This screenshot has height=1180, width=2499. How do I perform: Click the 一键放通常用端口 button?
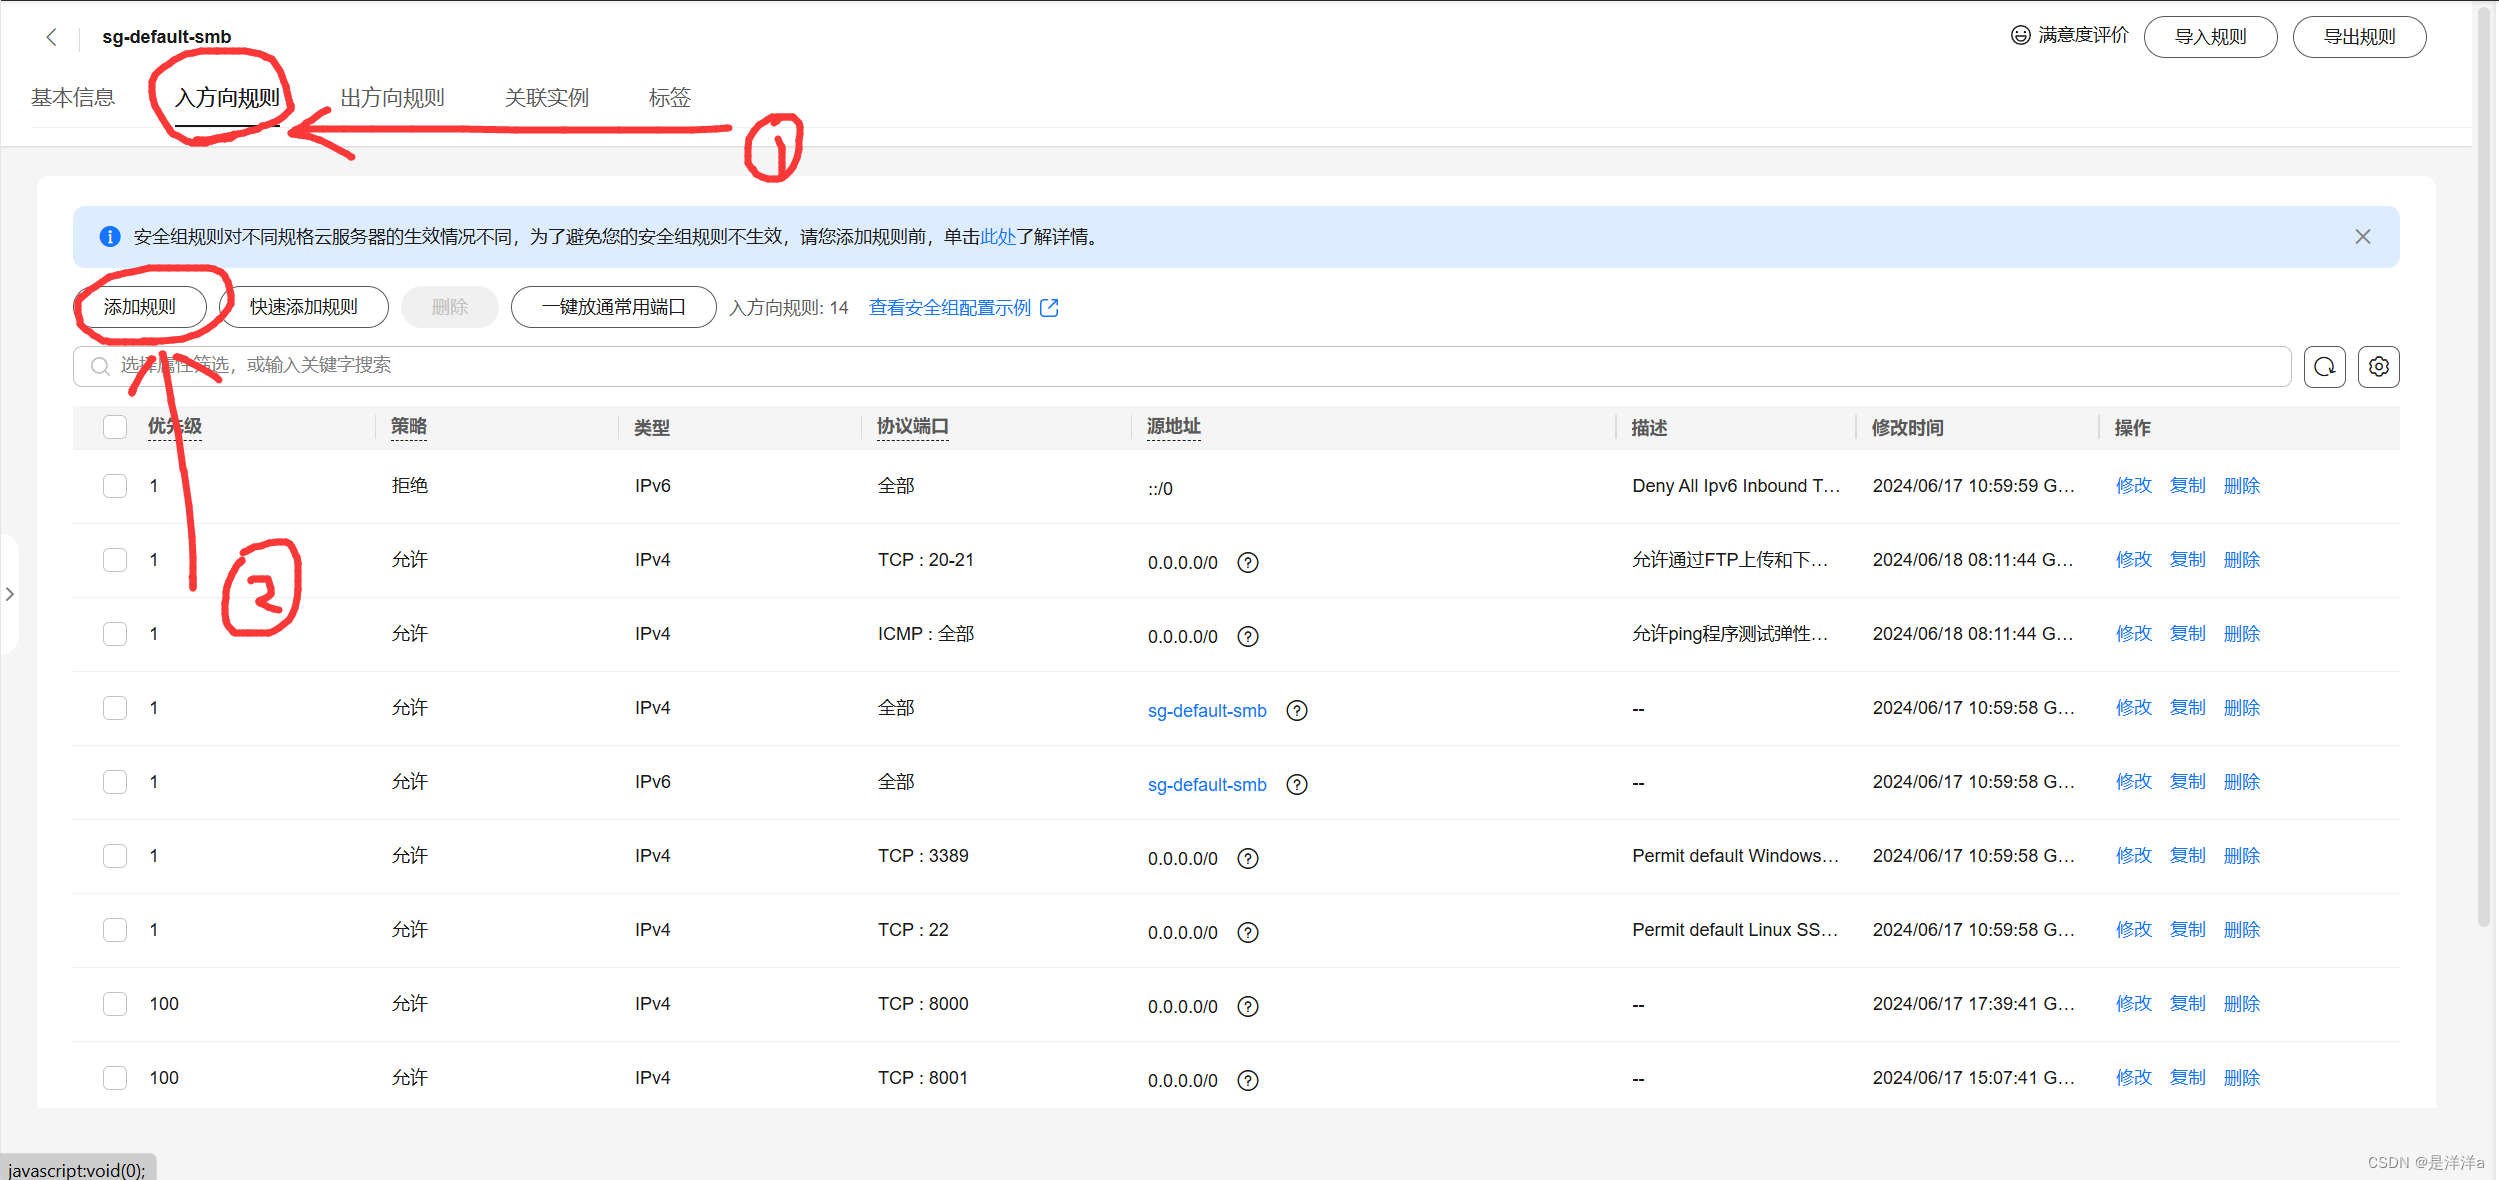click(x=613, y=307)
